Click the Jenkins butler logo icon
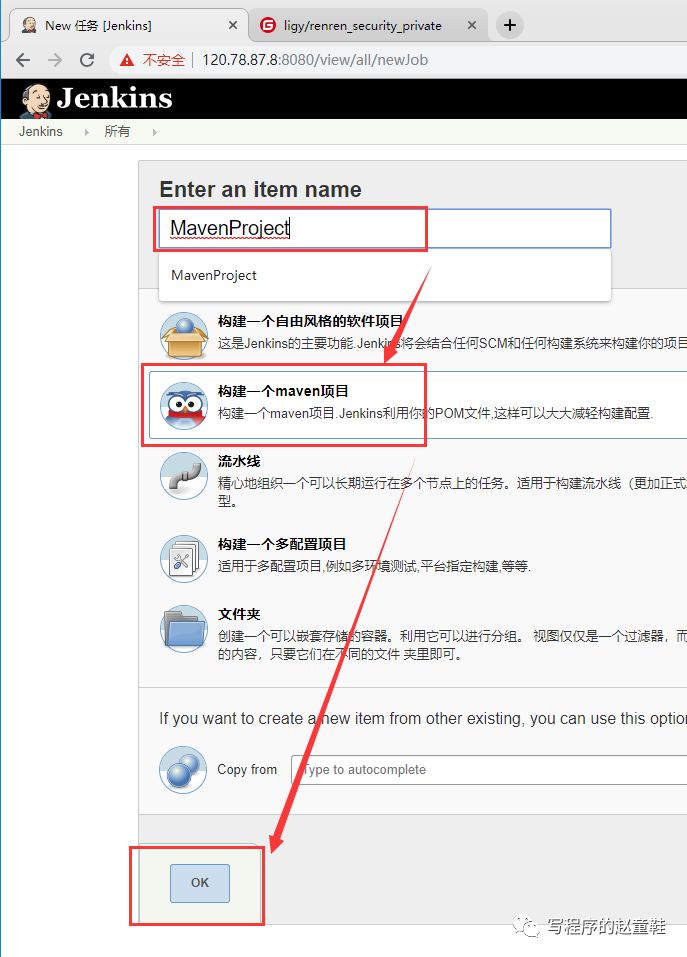The height and width of the screenshot is (957, 687). coord(35,100)
